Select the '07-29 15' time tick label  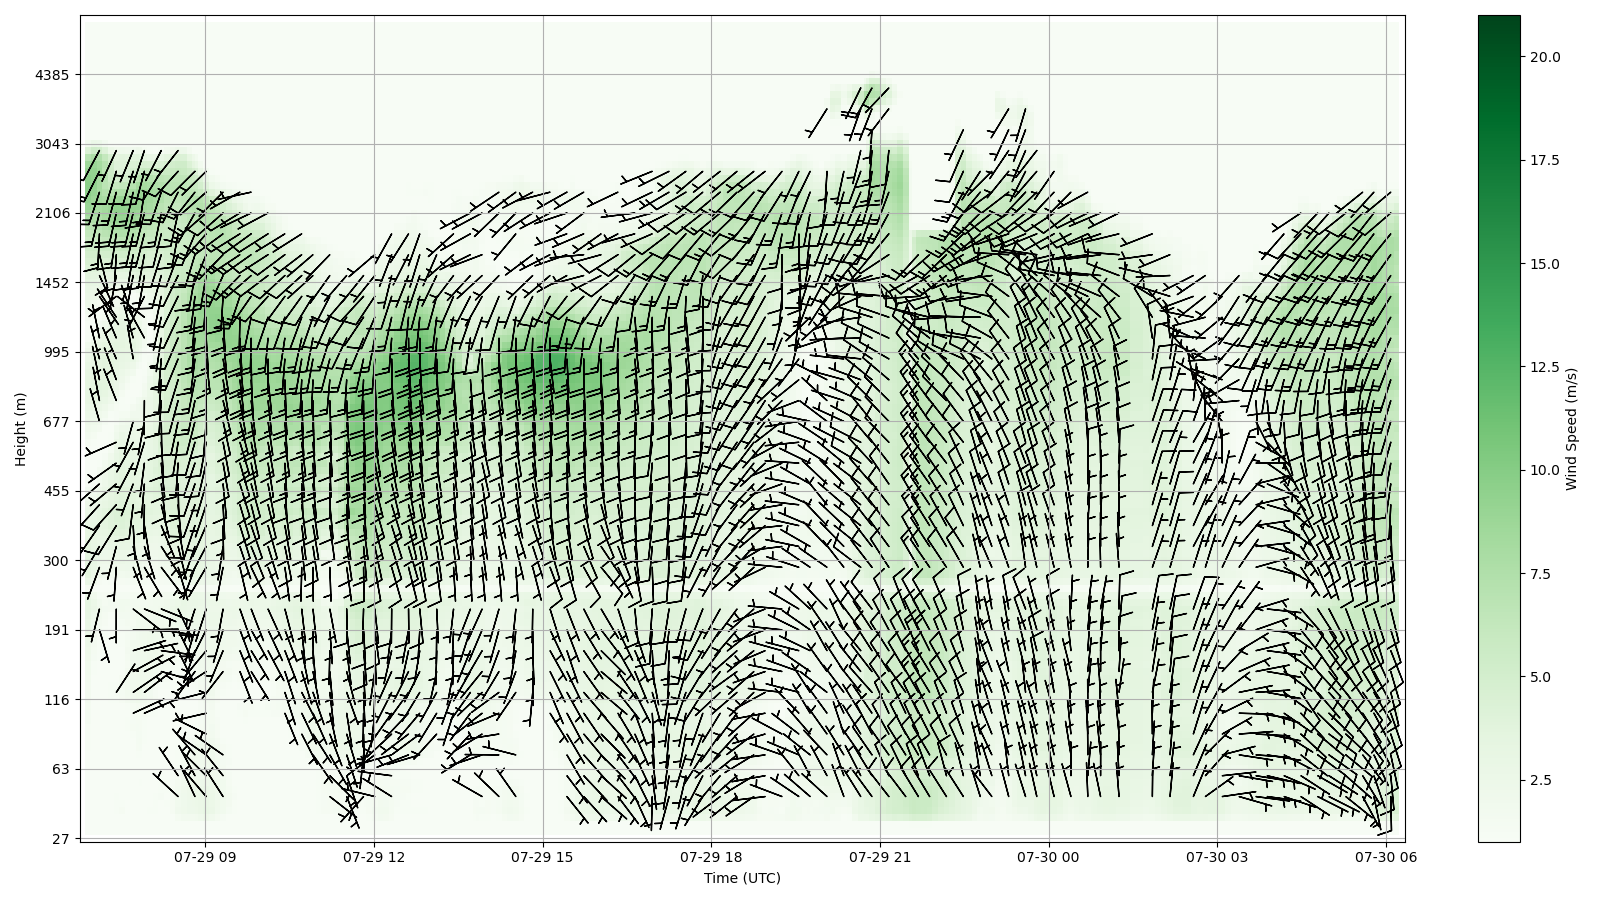pos(543,857)
